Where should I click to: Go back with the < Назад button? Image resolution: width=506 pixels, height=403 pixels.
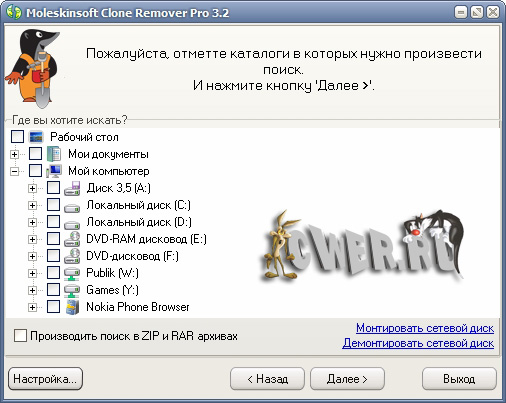(x=267, y=379)
